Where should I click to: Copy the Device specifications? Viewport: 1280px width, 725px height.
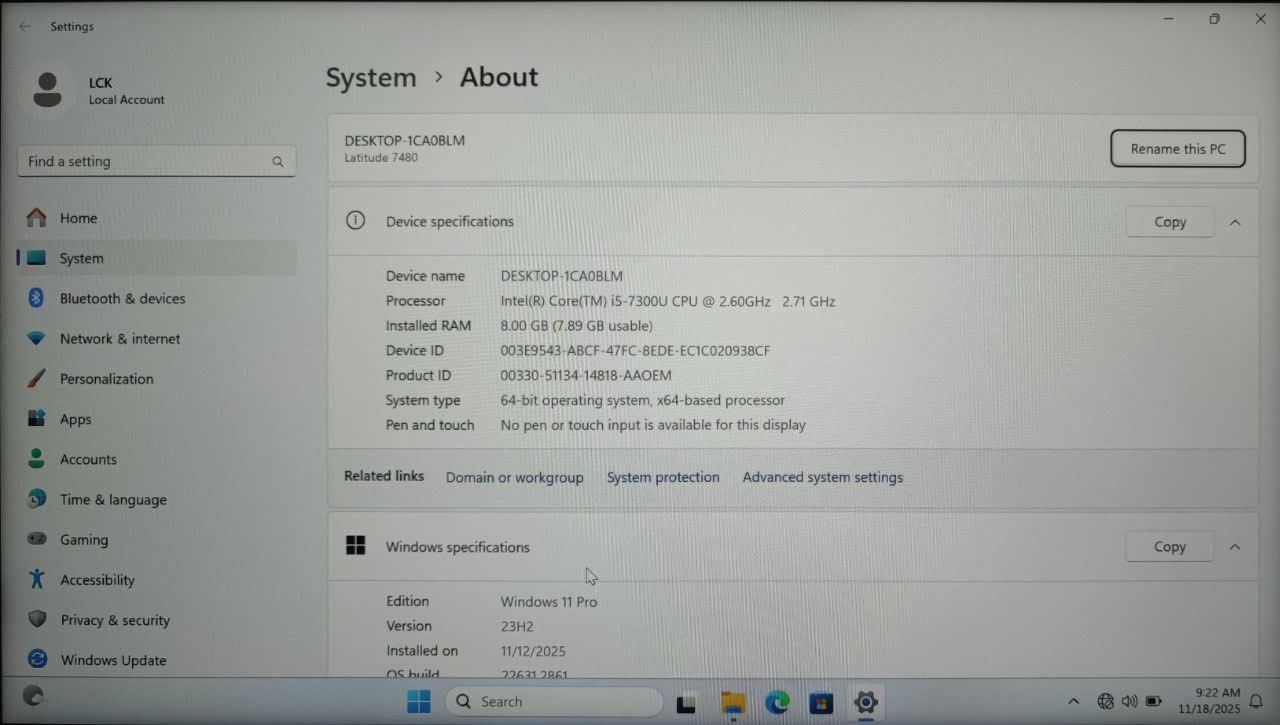(x=1169, y=222)
